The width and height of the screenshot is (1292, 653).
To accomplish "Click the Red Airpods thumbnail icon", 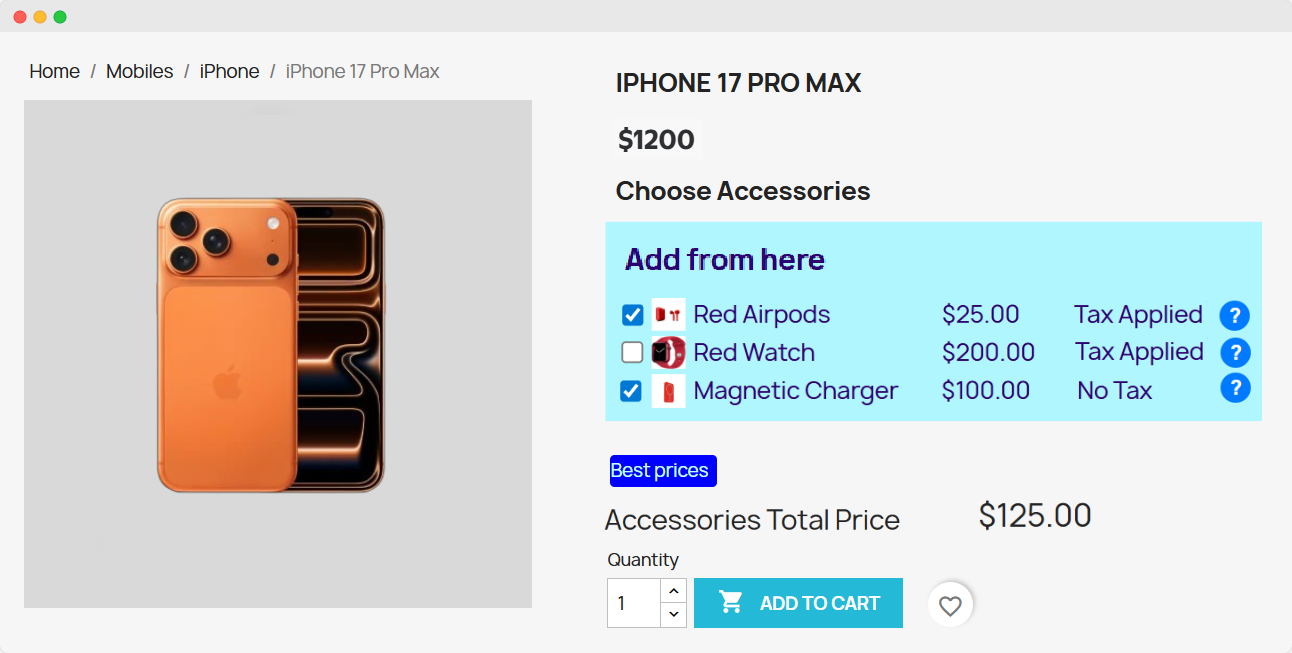I will pos(668,315).
